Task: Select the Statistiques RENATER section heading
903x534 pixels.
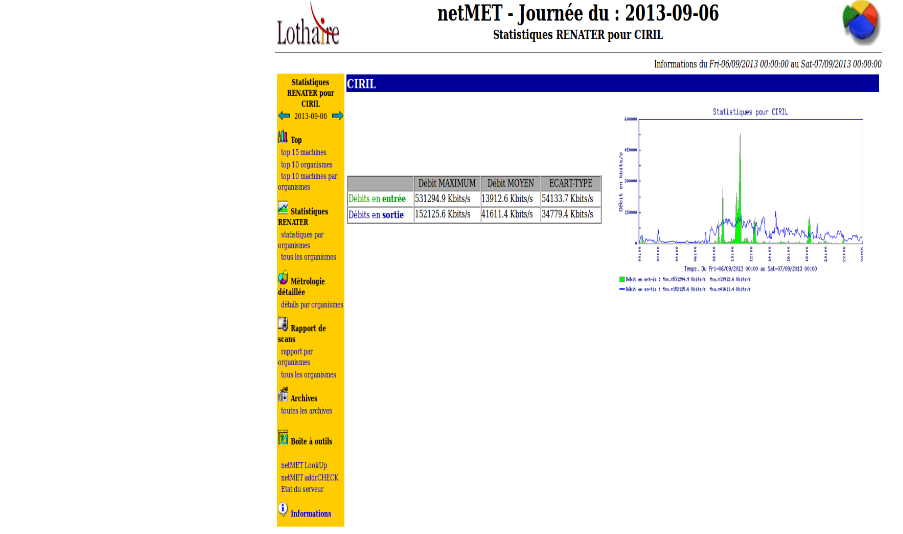Action: click(x=303, y=217)
